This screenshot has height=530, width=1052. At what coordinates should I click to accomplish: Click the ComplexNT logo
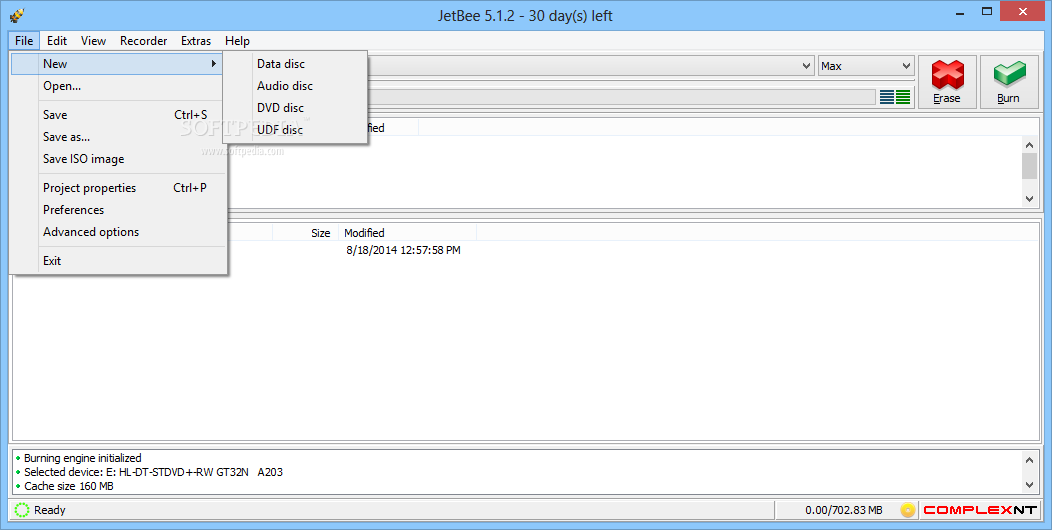[x=980, y=510]
